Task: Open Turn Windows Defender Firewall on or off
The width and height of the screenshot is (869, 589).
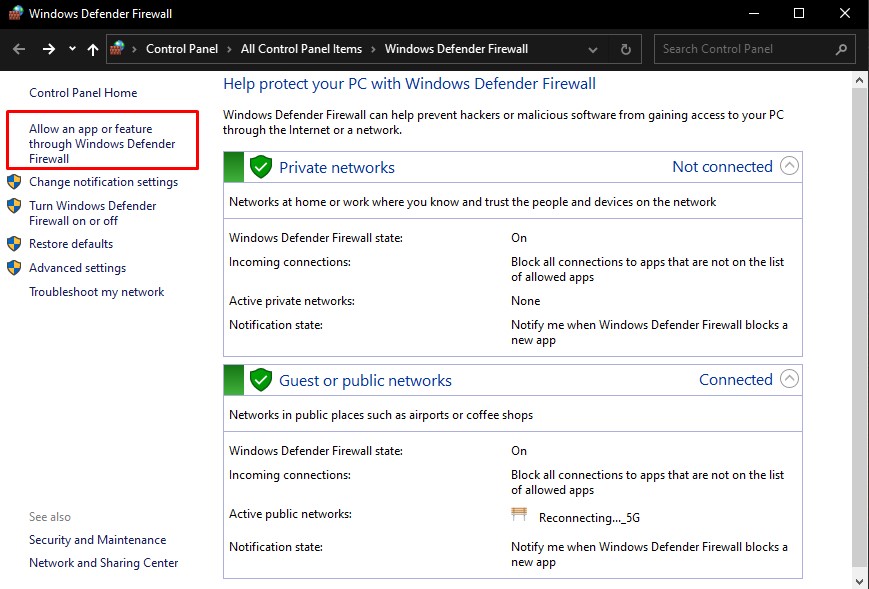Action: pos(93,213)
